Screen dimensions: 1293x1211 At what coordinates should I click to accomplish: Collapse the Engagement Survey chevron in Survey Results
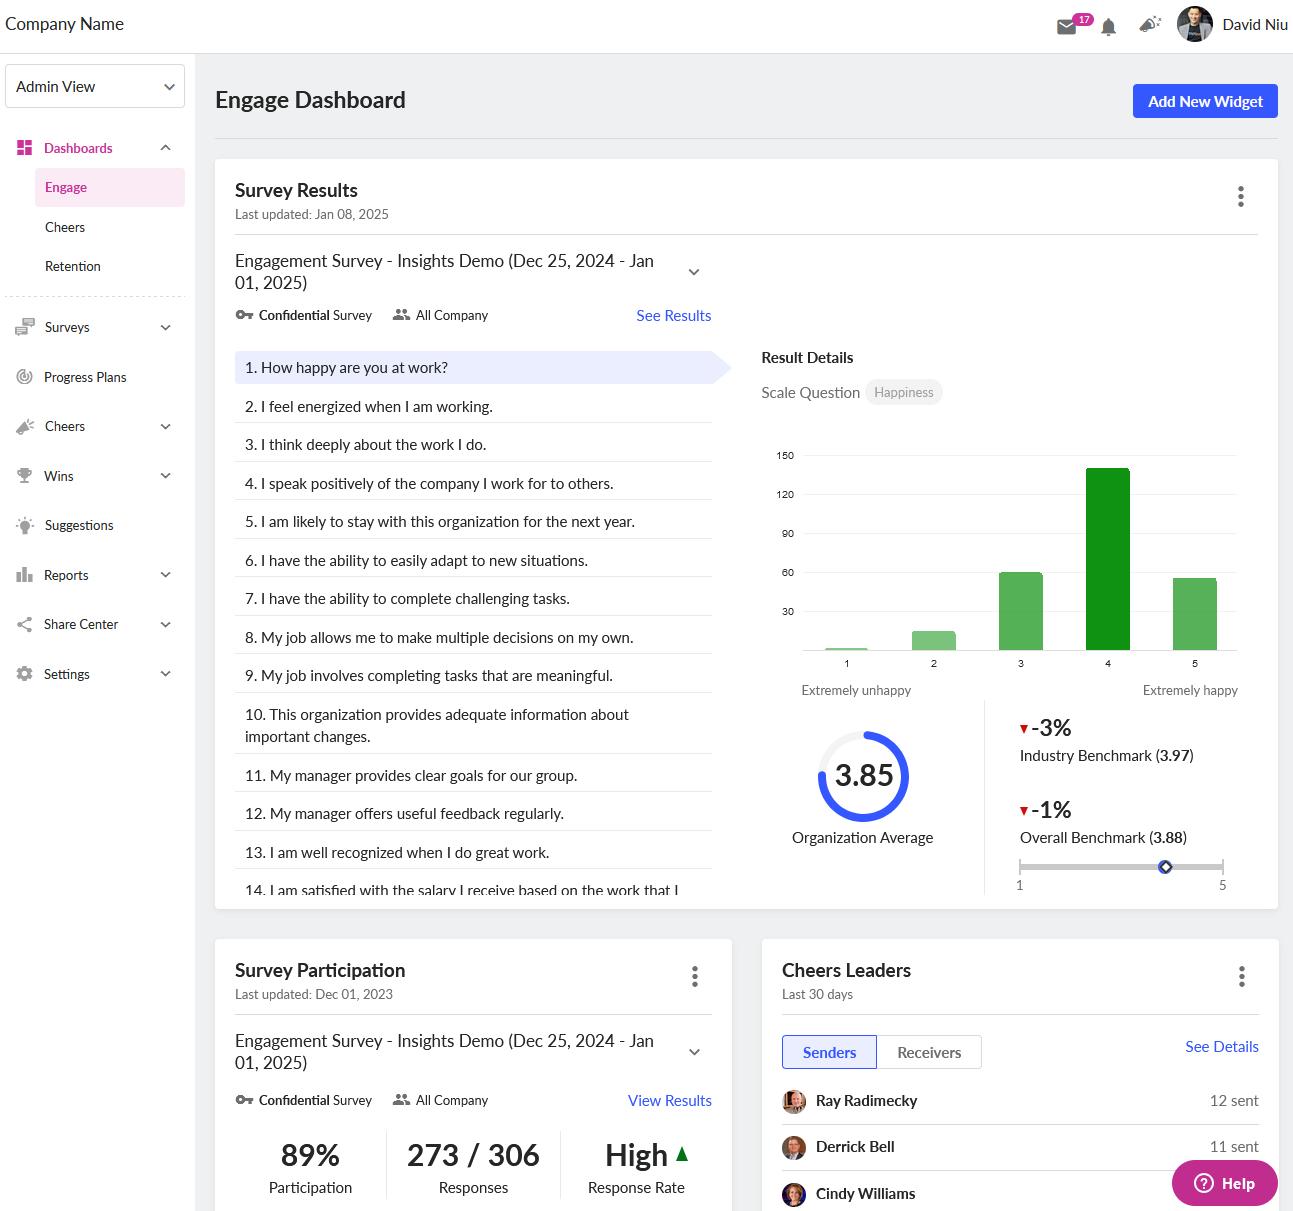(693, 271)
